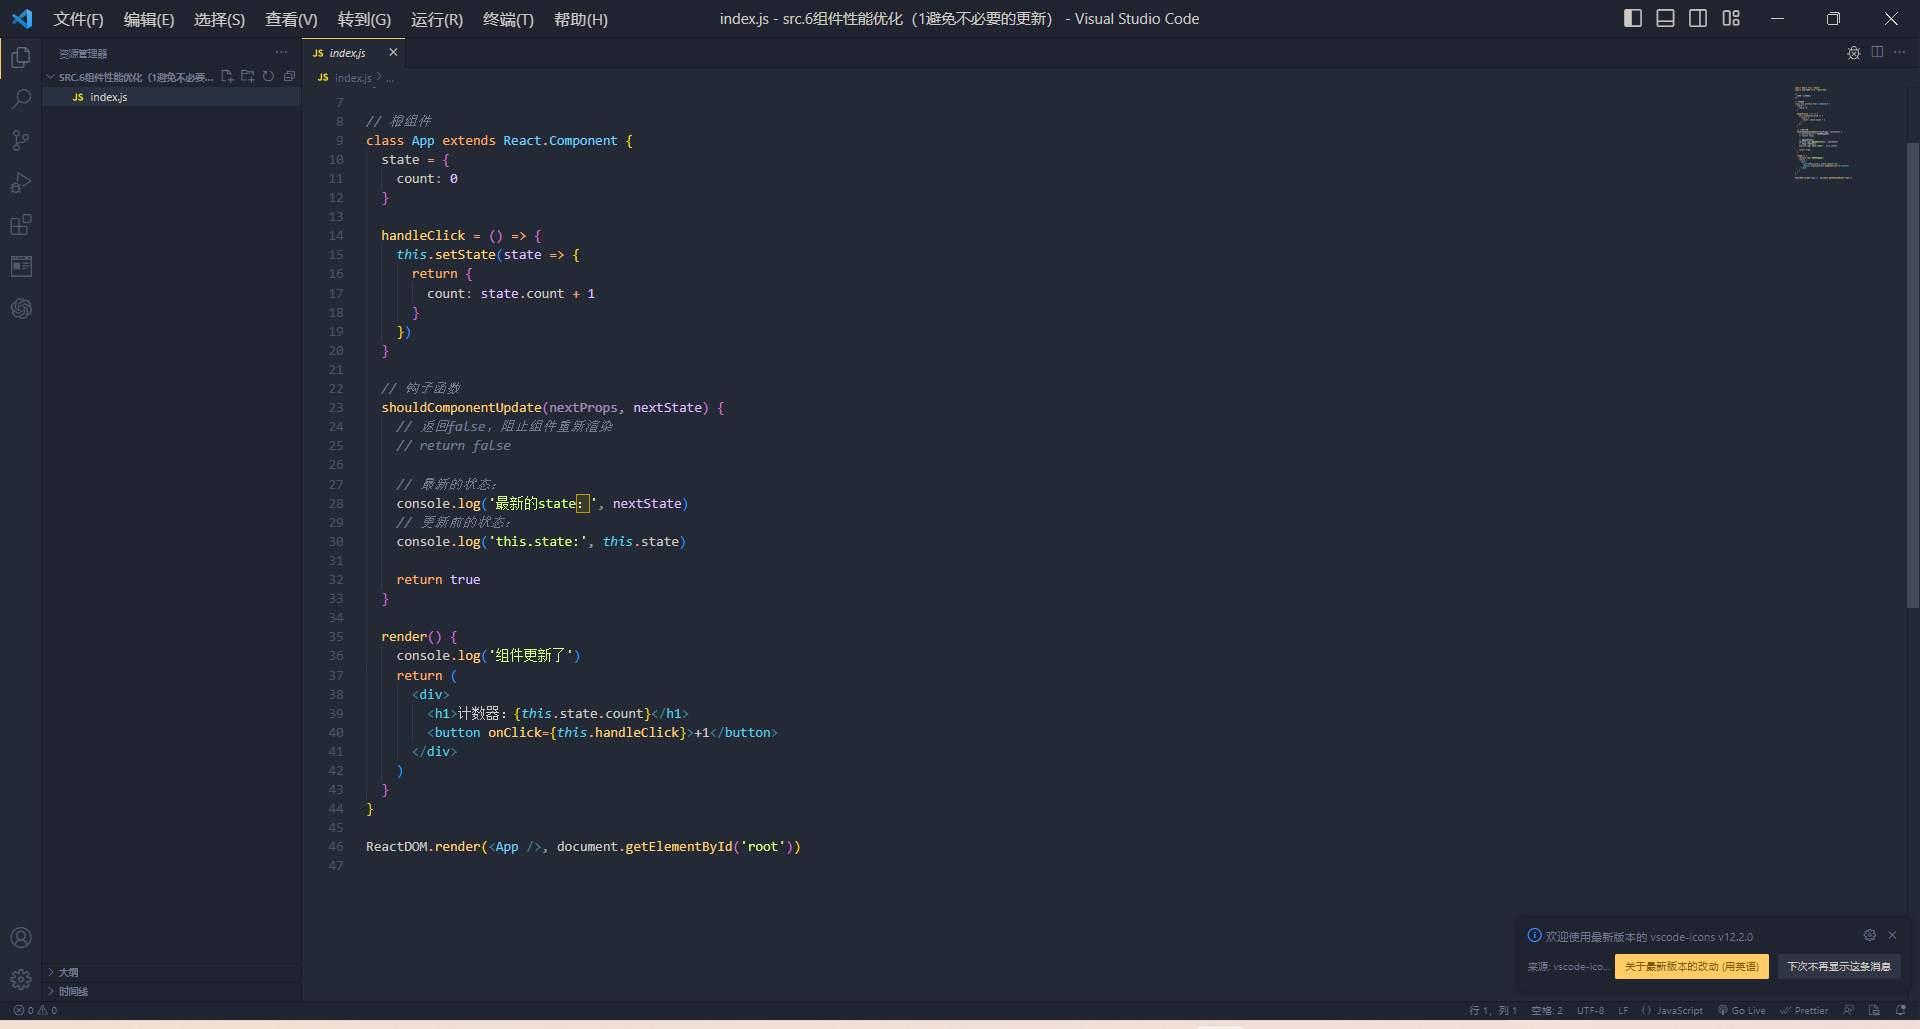Open the Search view in the activity bar
This screenshot has width=1920, height=1029.
pyautogui.click(x=21, y=98)
